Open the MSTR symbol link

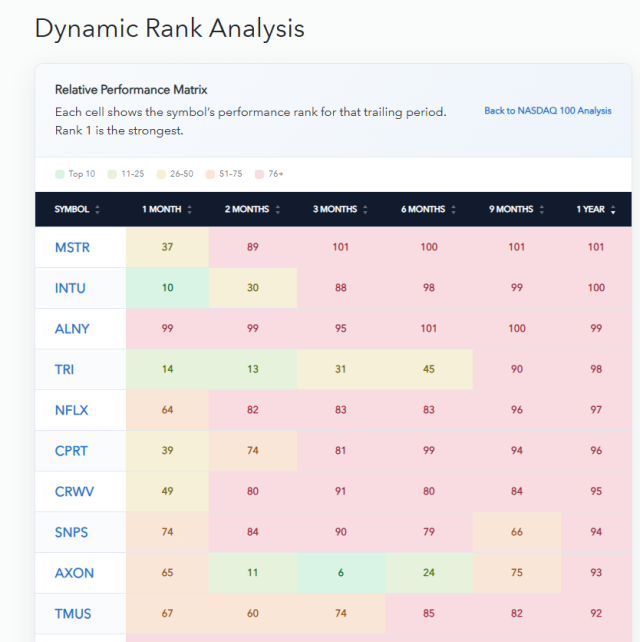pyautogui.click(x=72, y=247)
